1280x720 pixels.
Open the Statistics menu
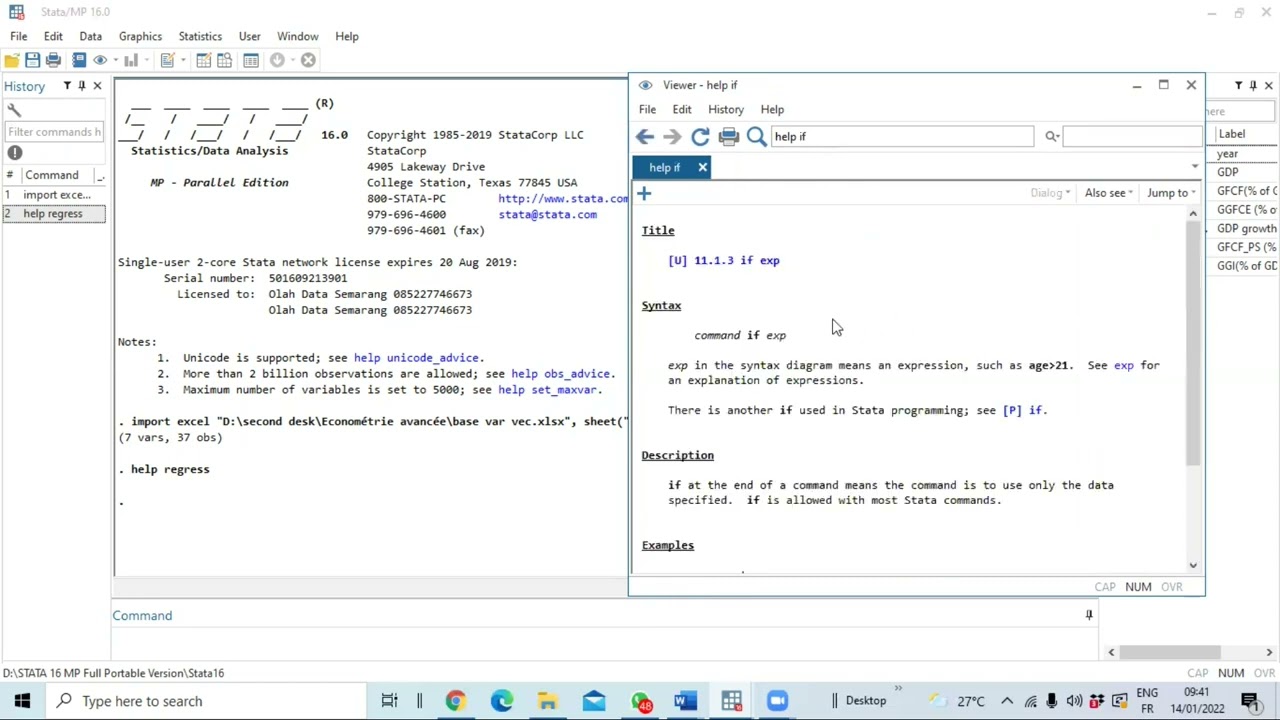[200, 36]
